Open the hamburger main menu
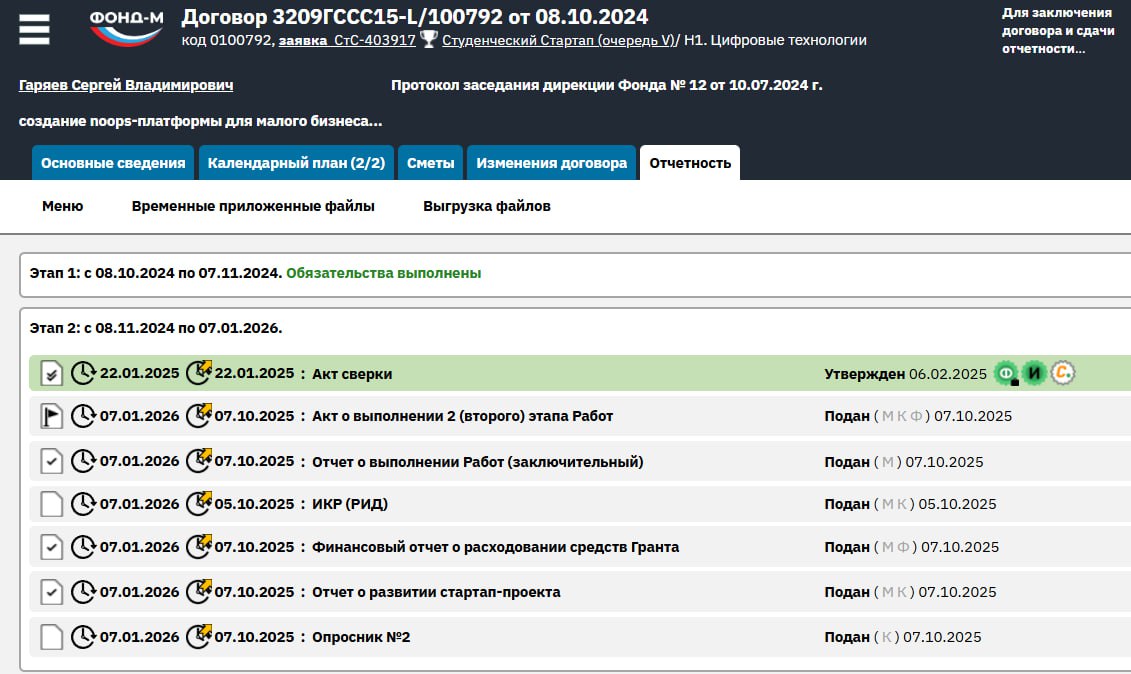The image size is (1131, 674). [x=34, y=29]
